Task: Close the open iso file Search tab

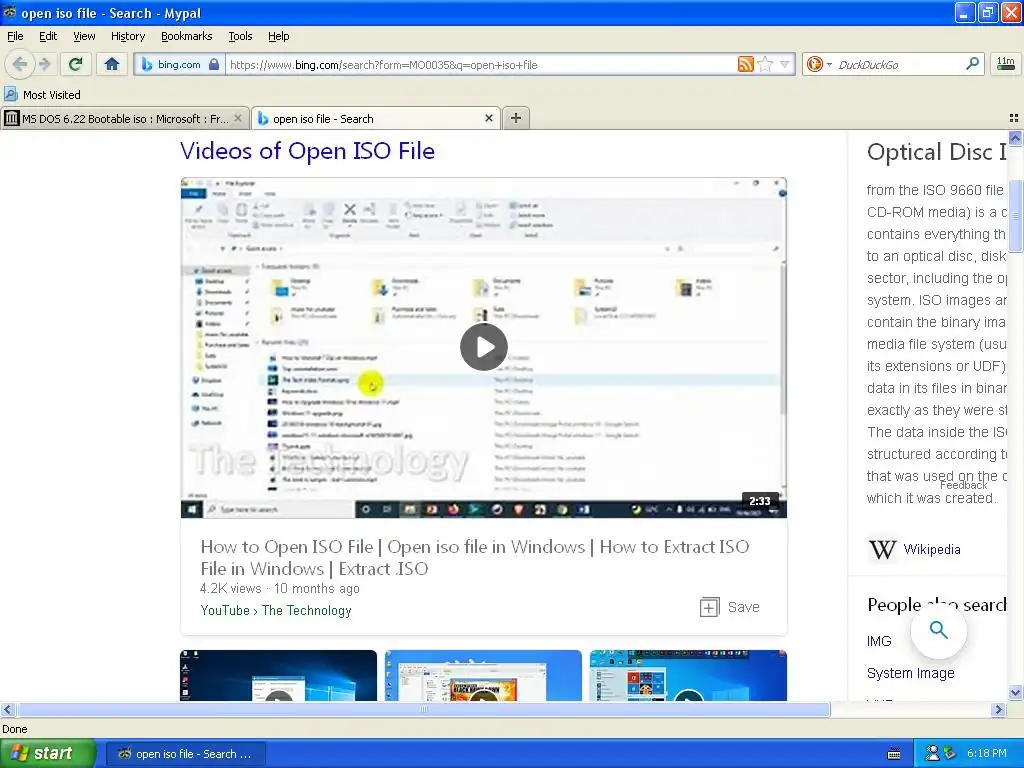Action: [488, 118]
